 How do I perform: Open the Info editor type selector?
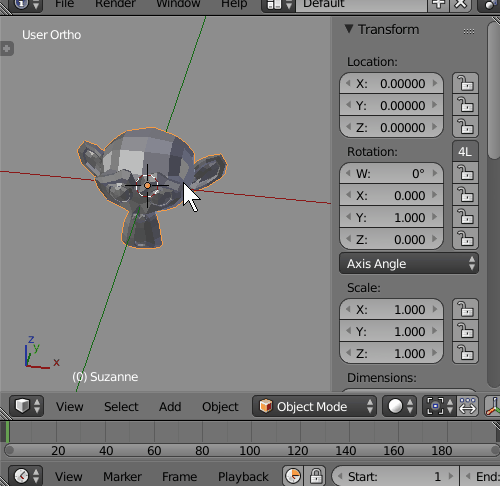point(27,5)
